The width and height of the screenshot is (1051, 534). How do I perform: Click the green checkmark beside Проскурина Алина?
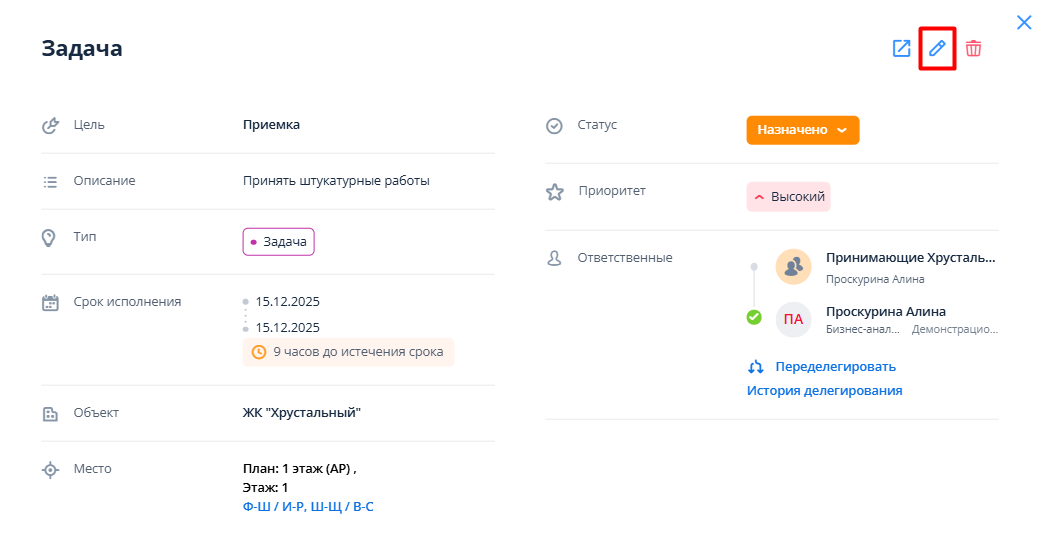click(x=754, y=317)
